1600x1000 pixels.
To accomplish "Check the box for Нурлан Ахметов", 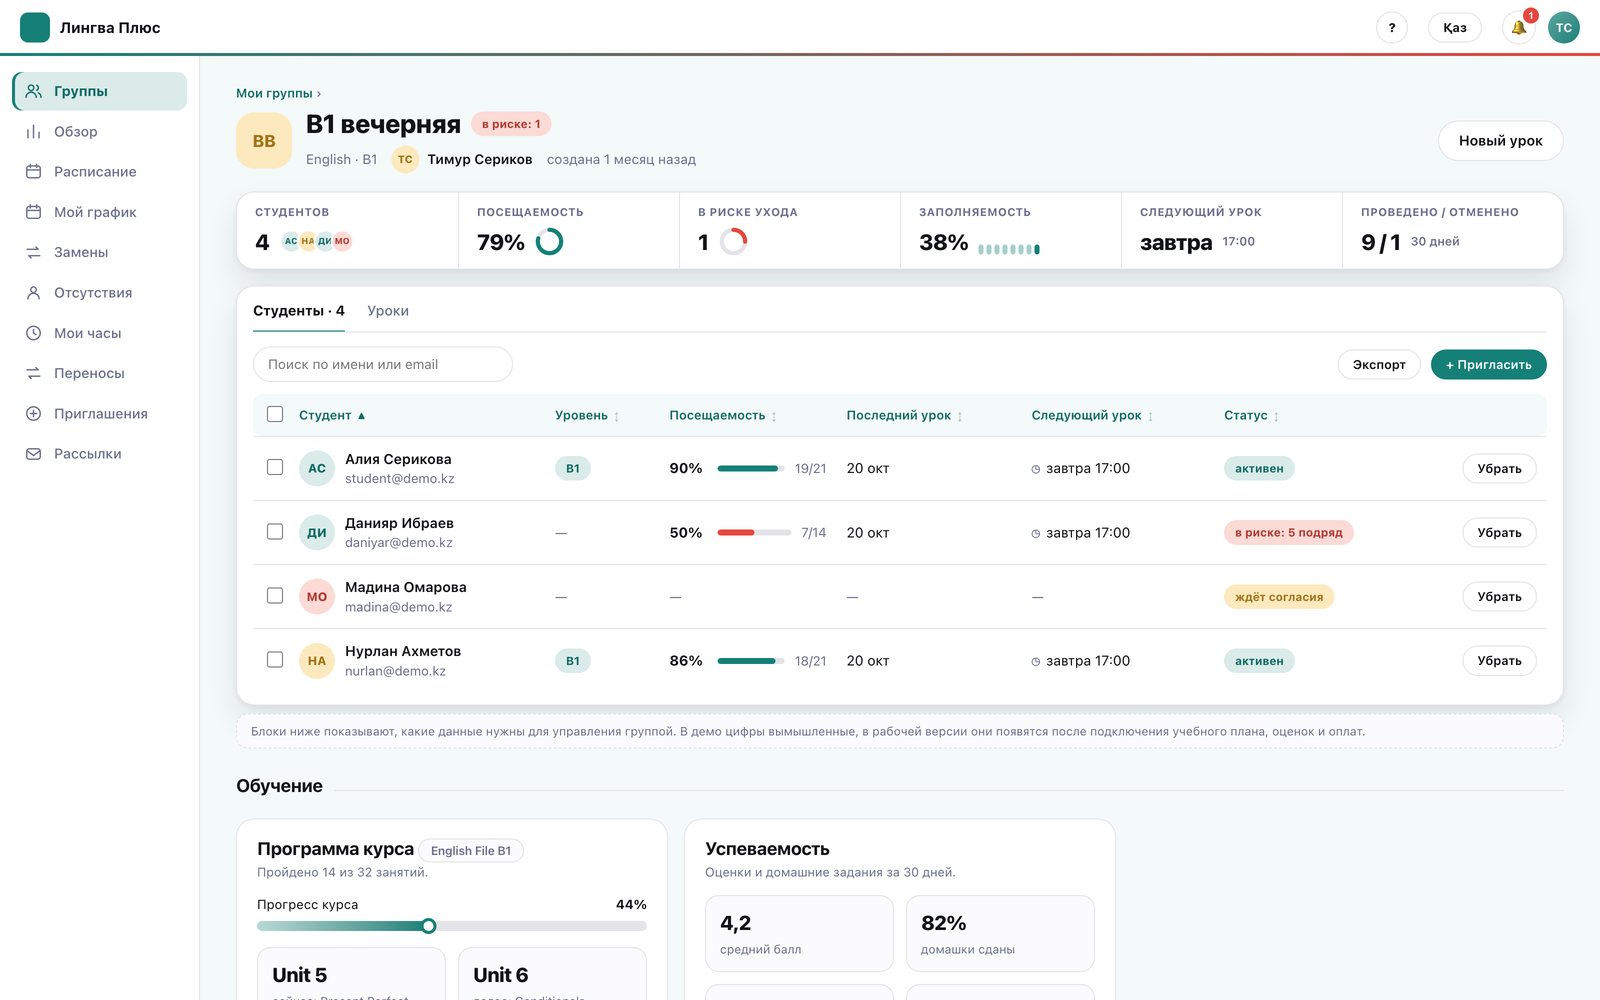I will coord(275,659).
